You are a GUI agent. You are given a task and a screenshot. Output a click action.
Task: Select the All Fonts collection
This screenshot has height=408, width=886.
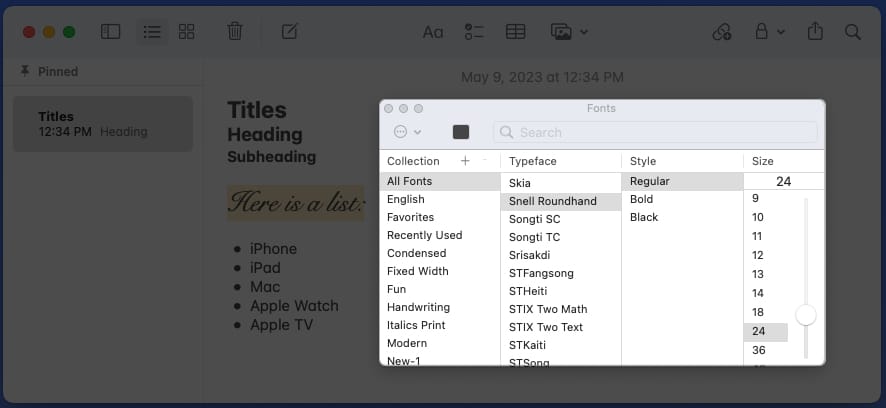(x=440, y=181)
